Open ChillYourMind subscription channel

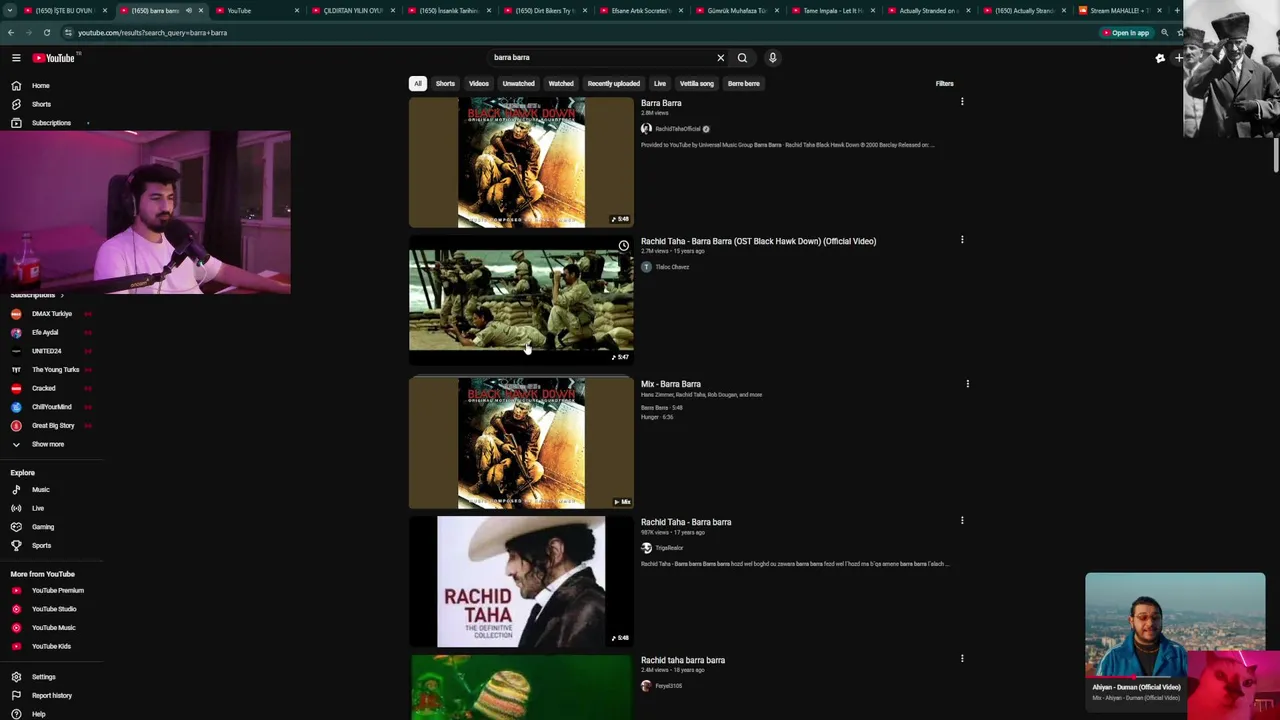50,407
